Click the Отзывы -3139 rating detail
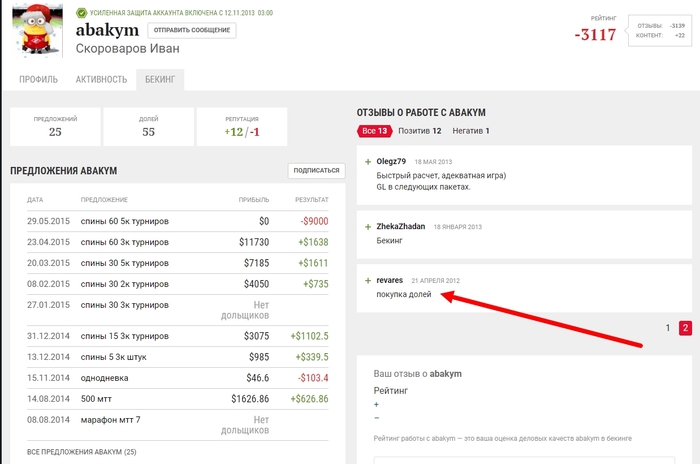 661,25
